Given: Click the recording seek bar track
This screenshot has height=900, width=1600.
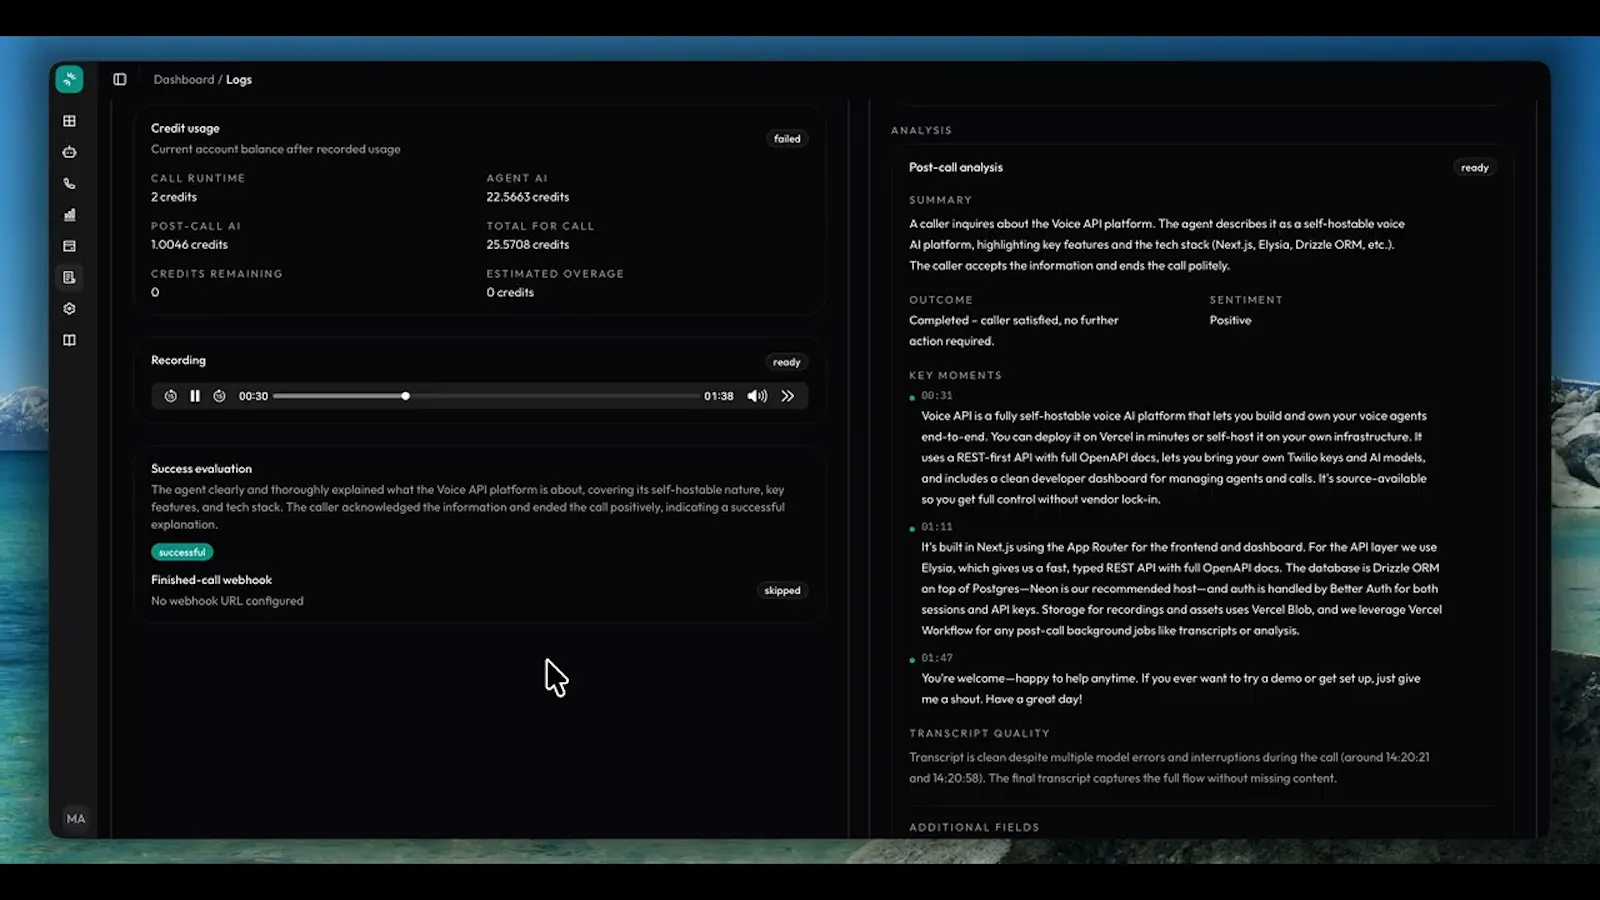Looking at the screenshot, I should 486,396.
